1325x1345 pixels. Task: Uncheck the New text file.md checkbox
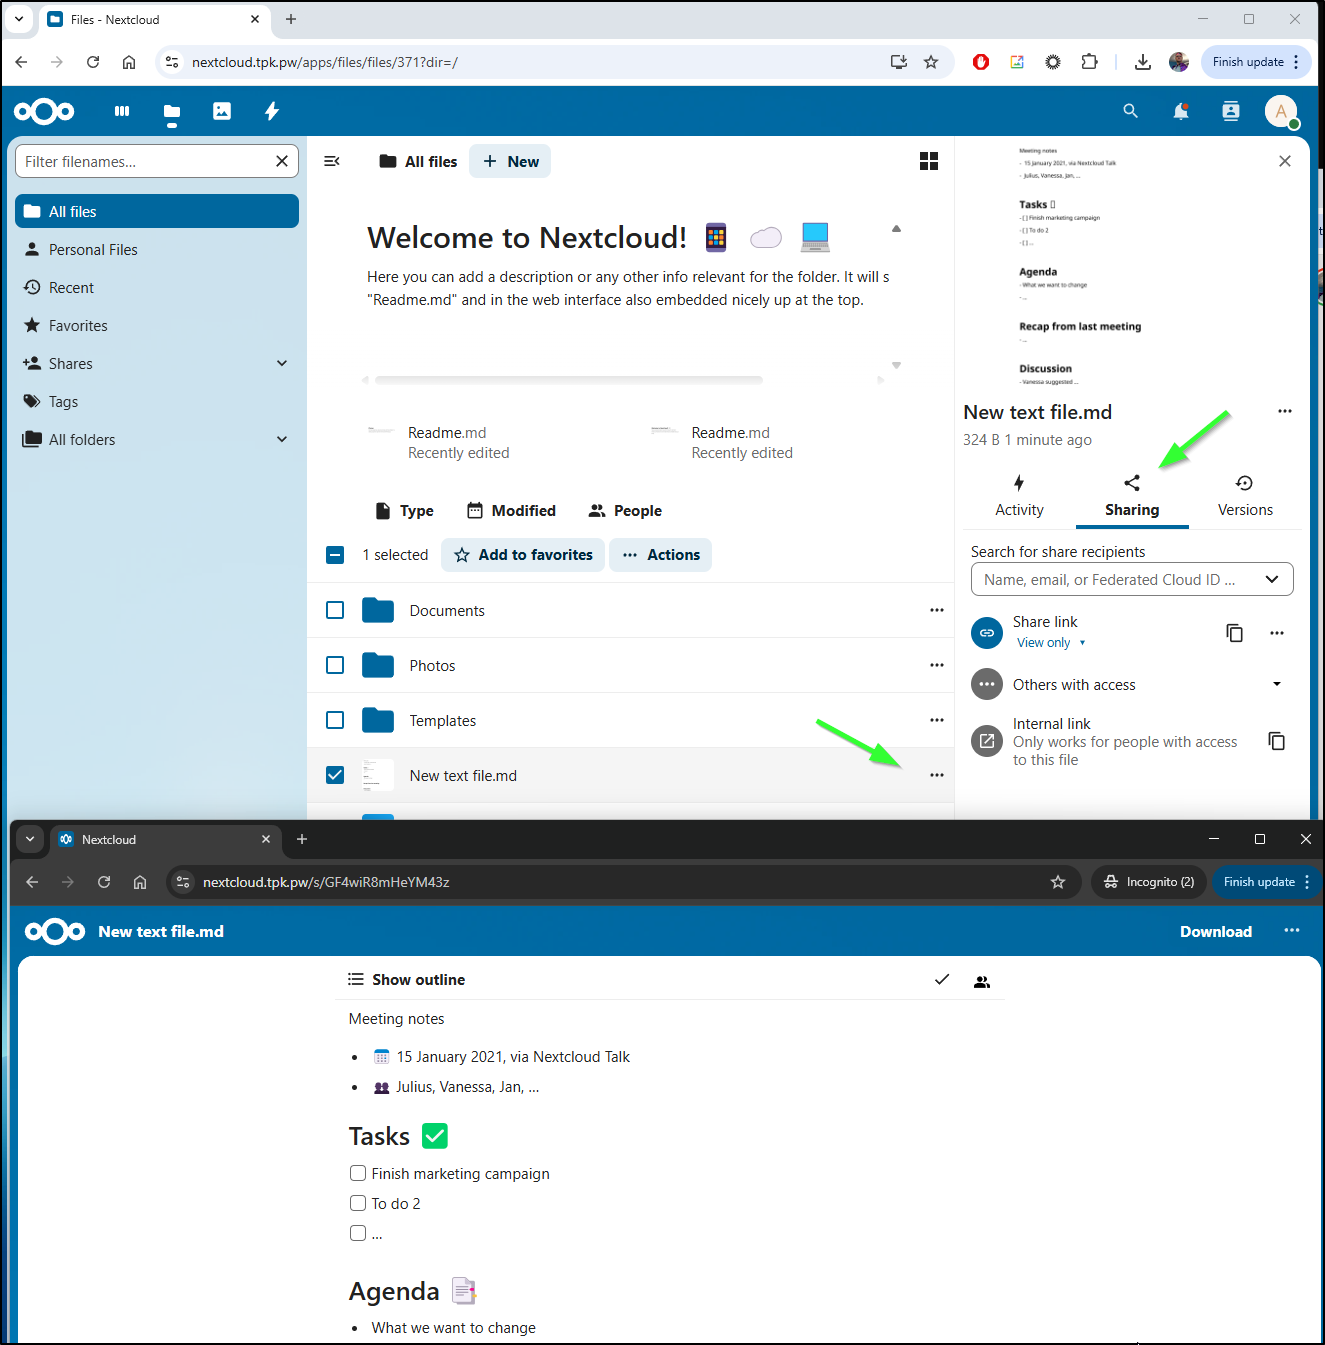336,775
